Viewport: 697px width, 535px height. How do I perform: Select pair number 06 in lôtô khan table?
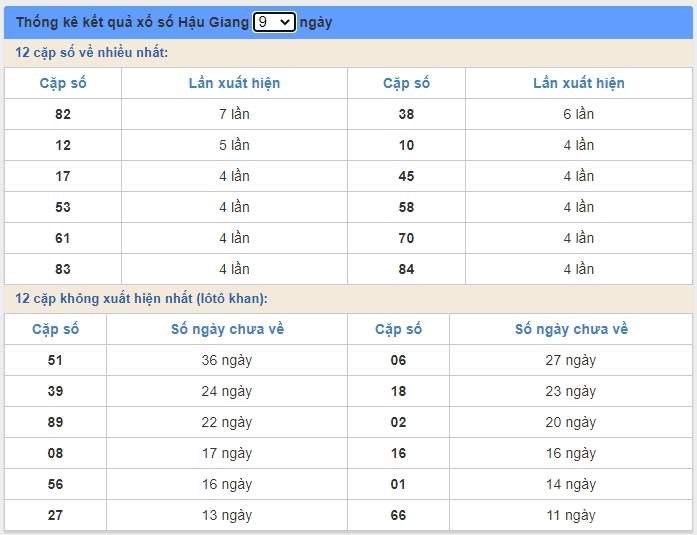click(398, 360)
